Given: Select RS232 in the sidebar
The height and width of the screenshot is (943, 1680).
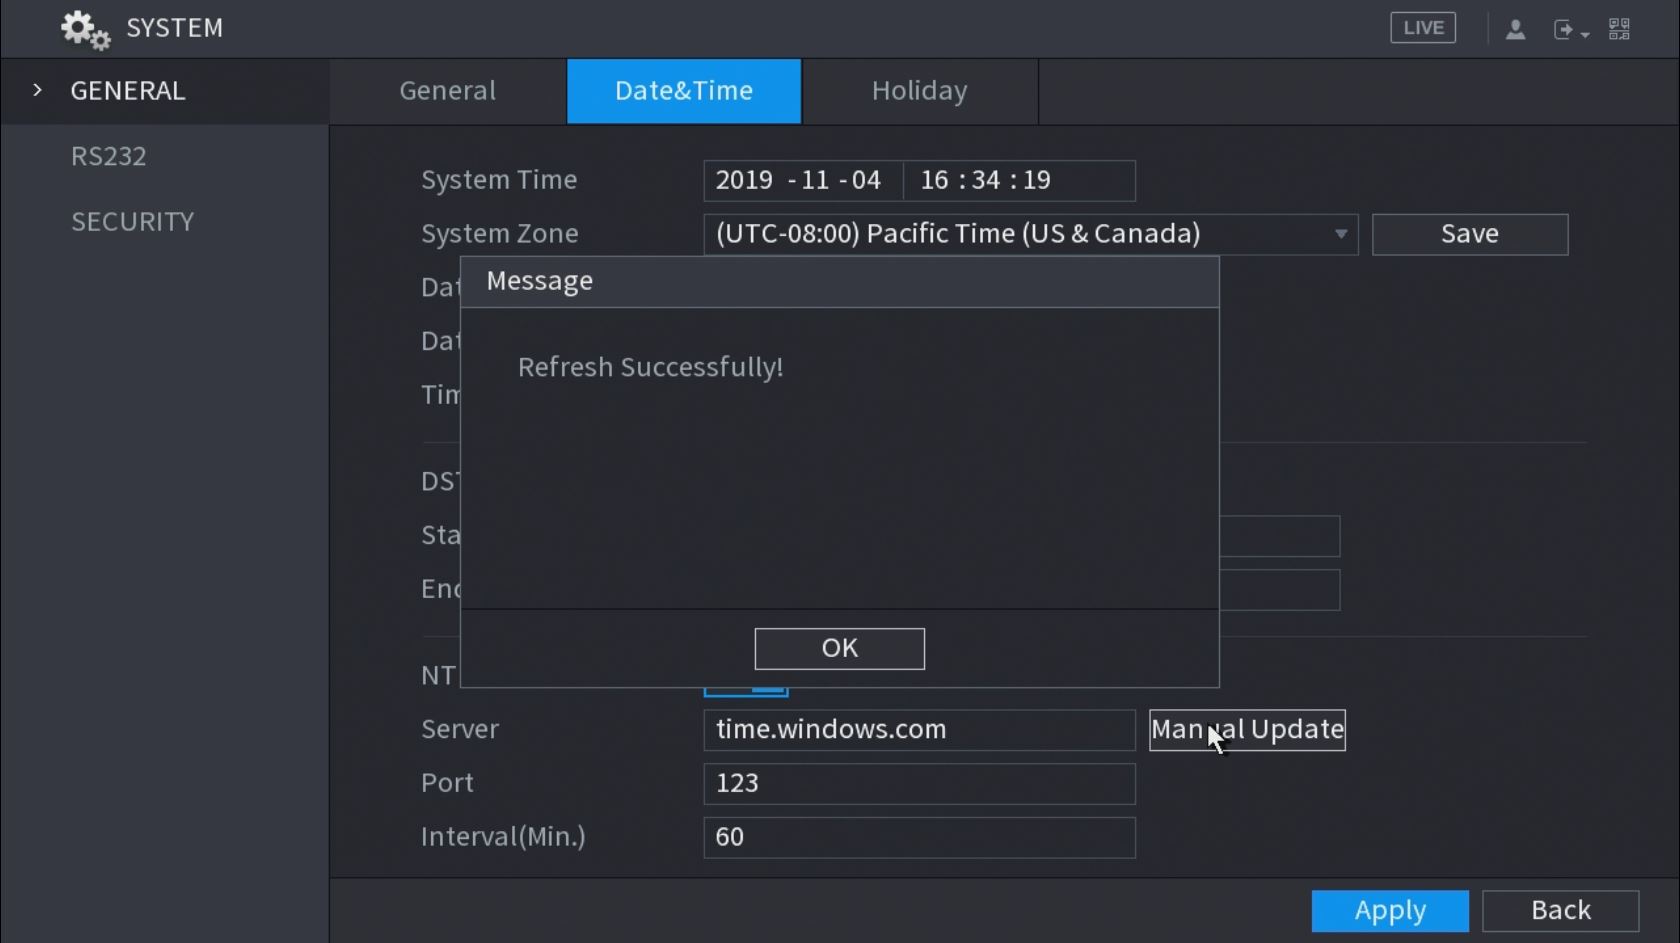Looking at the screenshot, I should (x=109, y=156).
